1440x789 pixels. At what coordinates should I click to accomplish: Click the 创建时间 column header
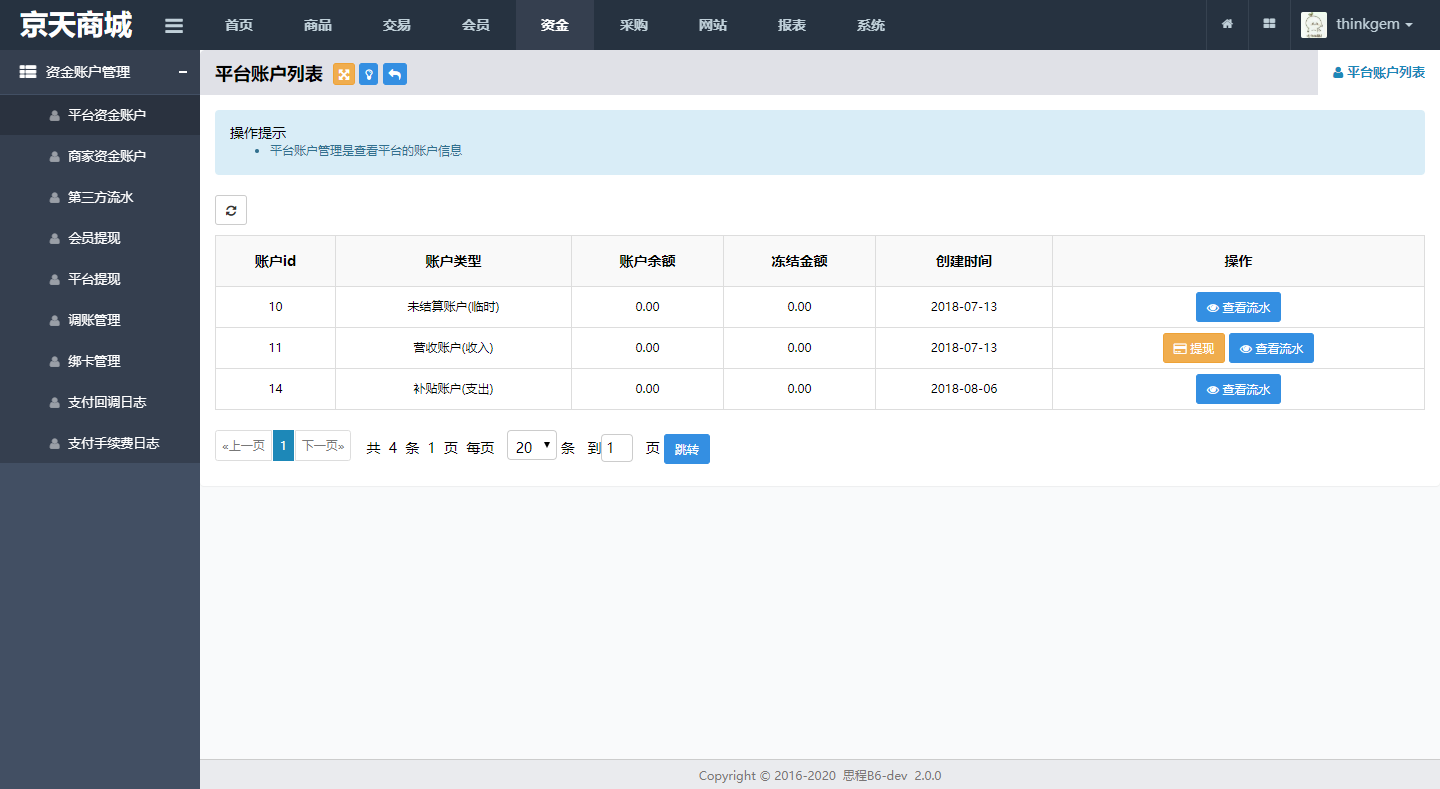pos(964,261)
